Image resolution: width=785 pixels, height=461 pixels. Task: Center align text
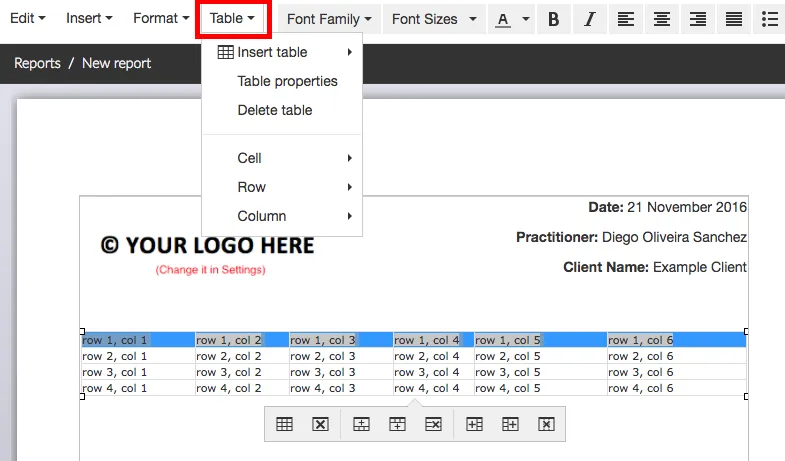pyautogui.click(x=662, y=19)
